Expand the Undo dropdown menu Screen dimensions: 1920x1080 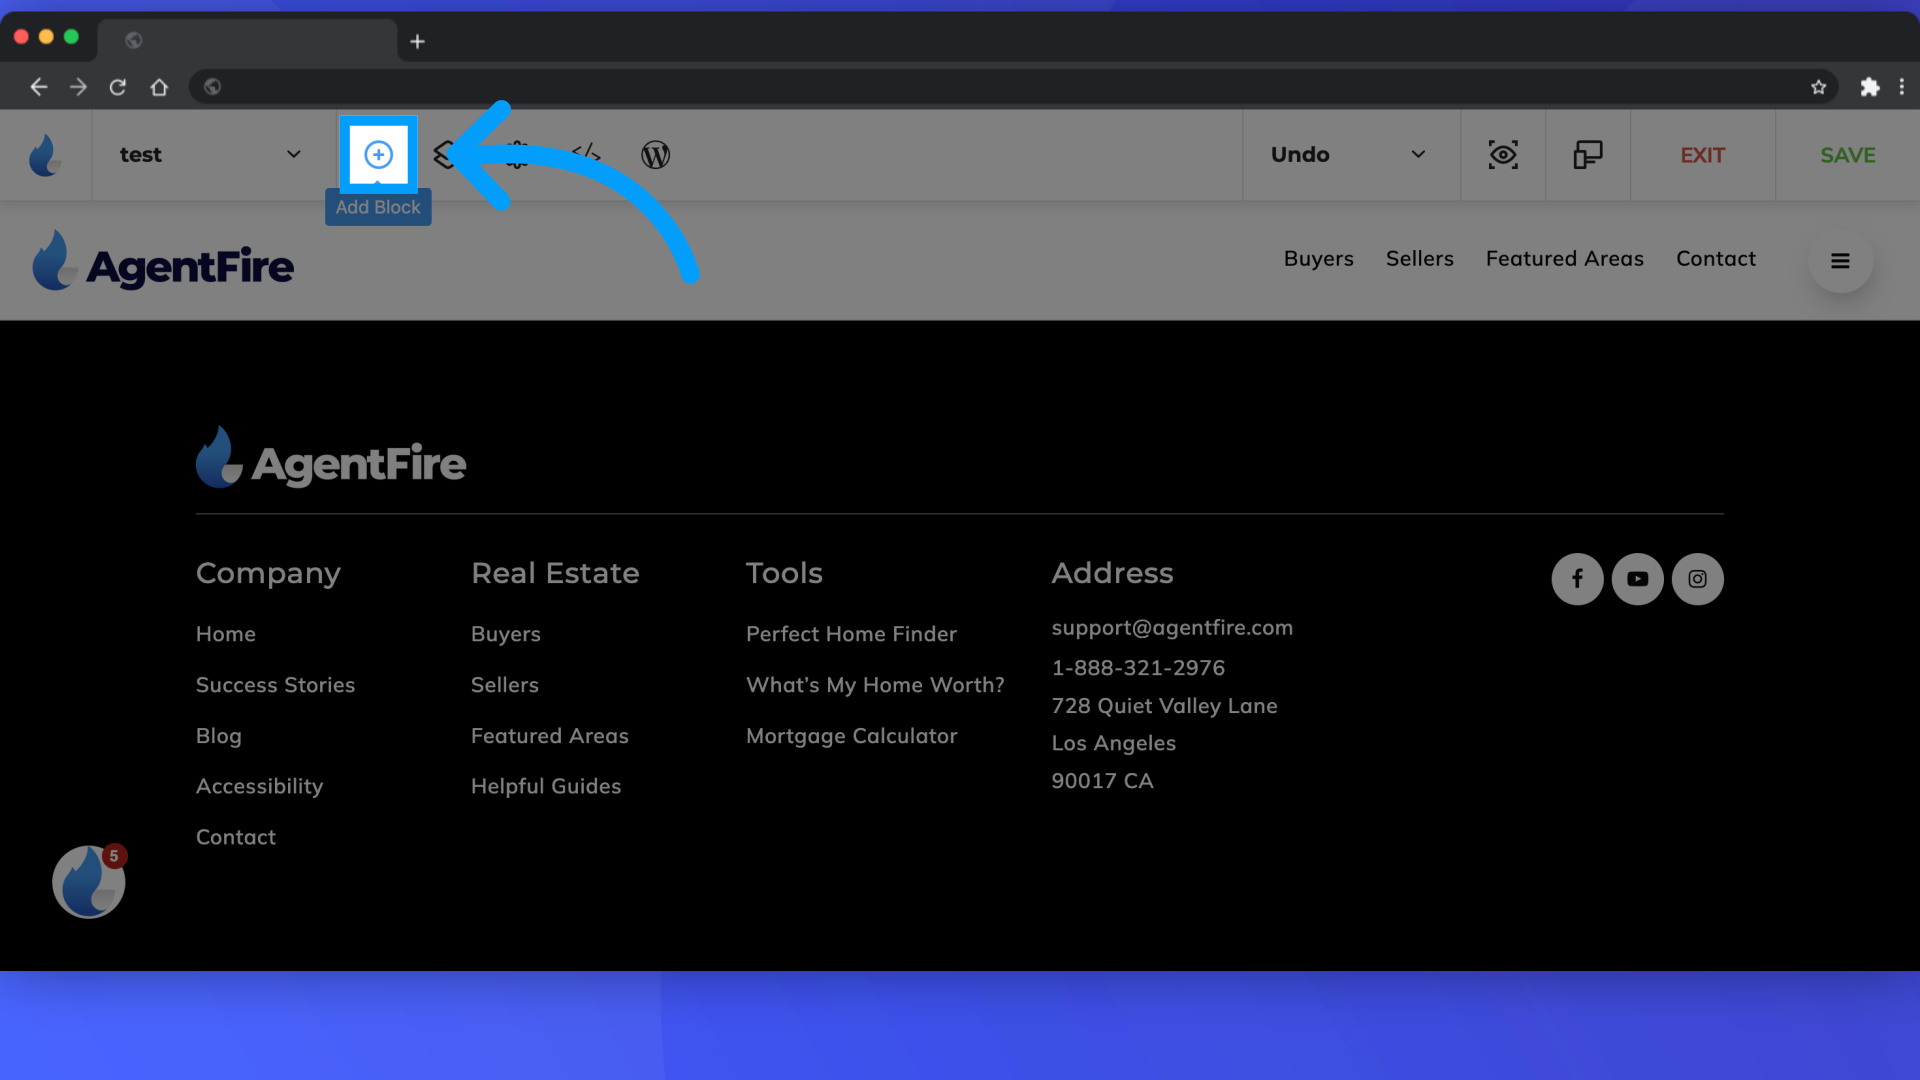[1418, 154]
